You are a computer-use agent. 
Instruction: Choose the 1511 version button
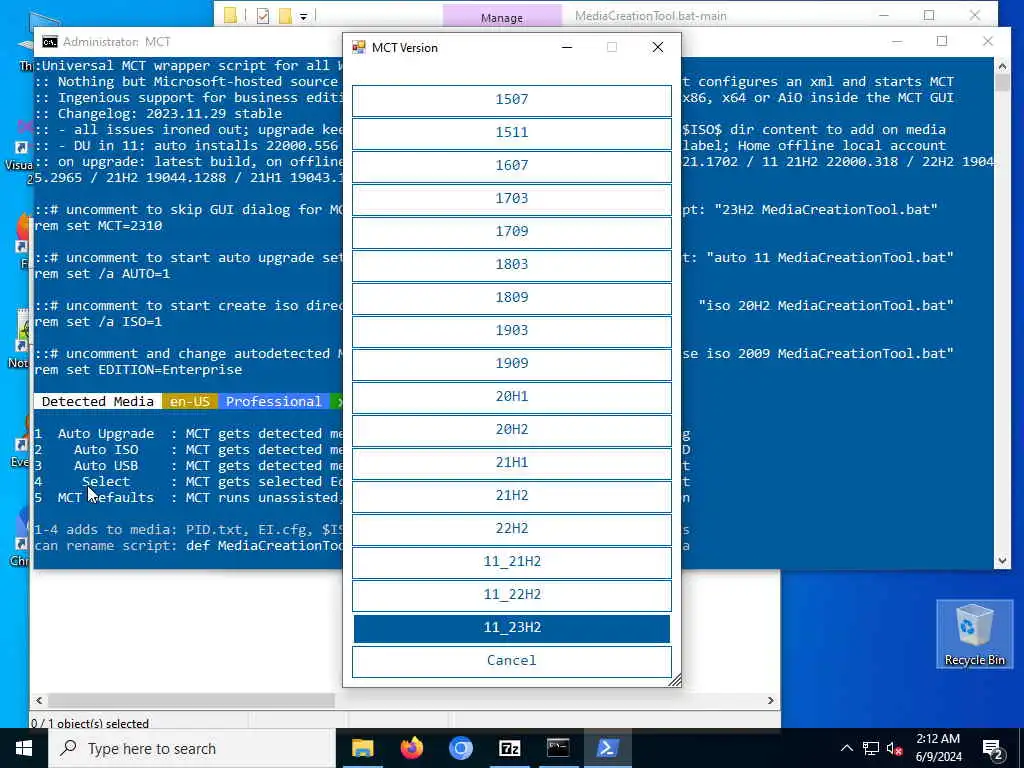(511, 133)
